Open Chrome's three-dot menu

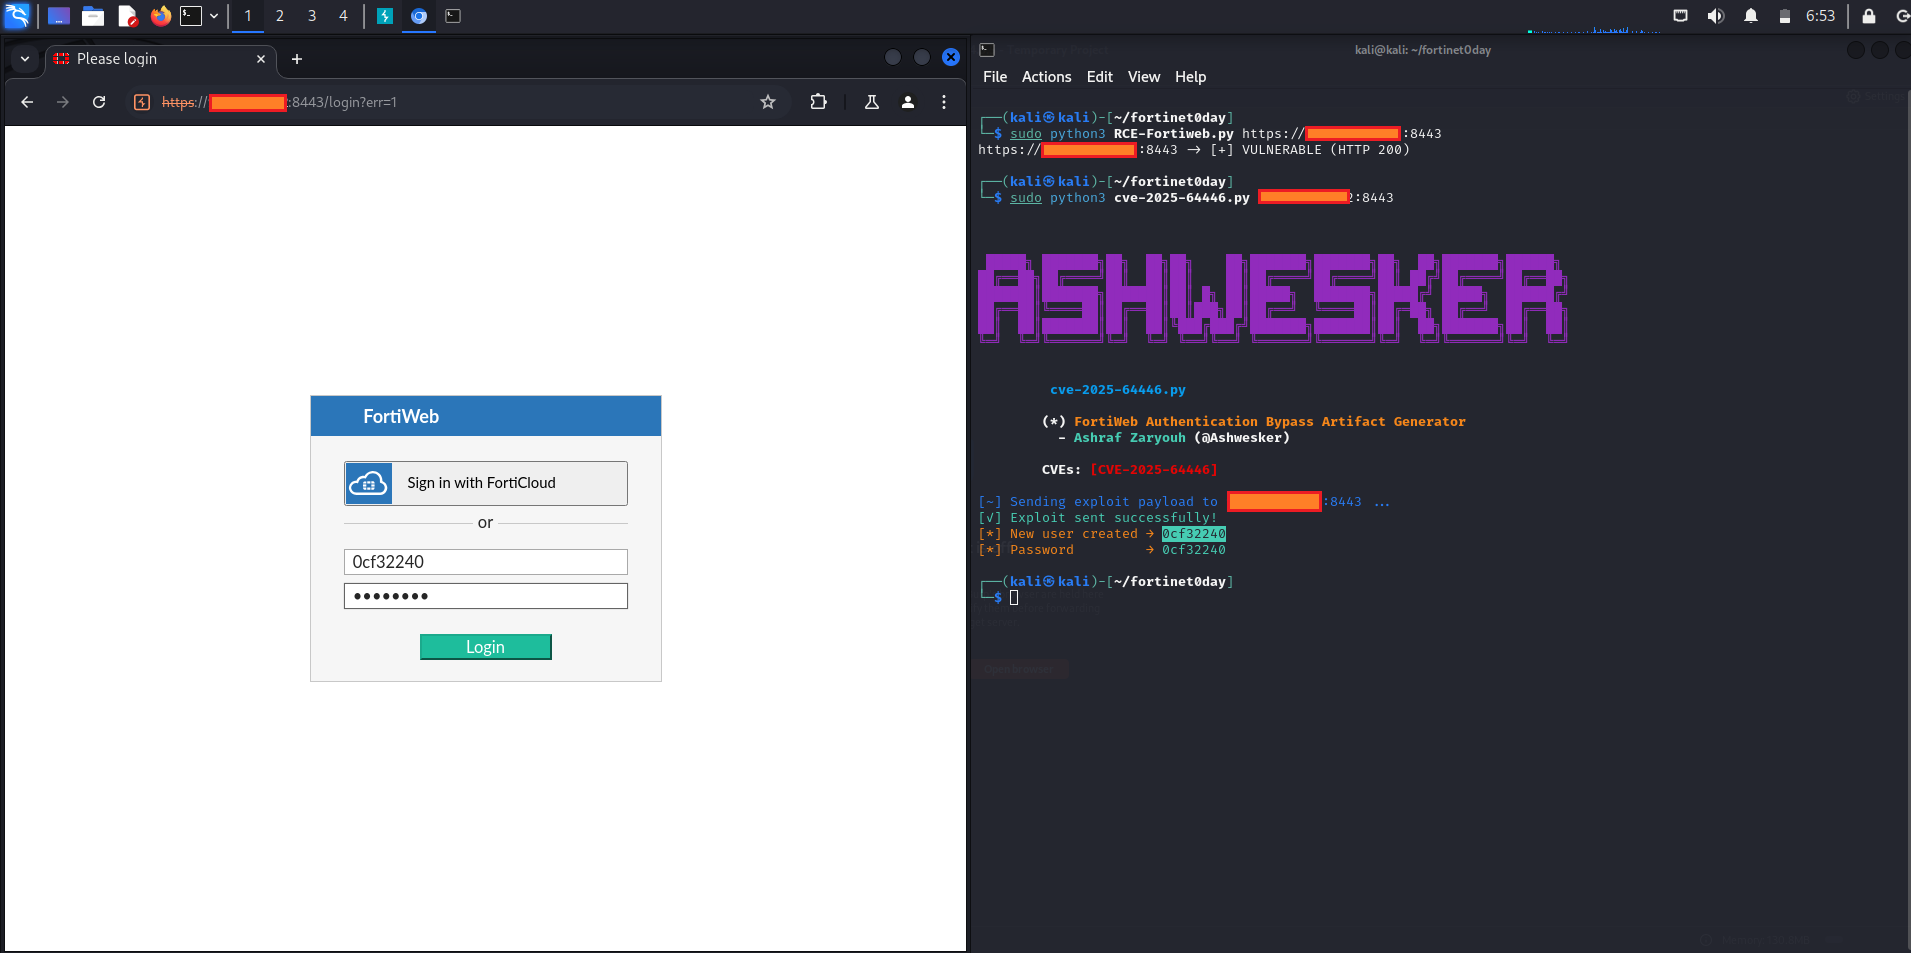click(x=944, y=102)
